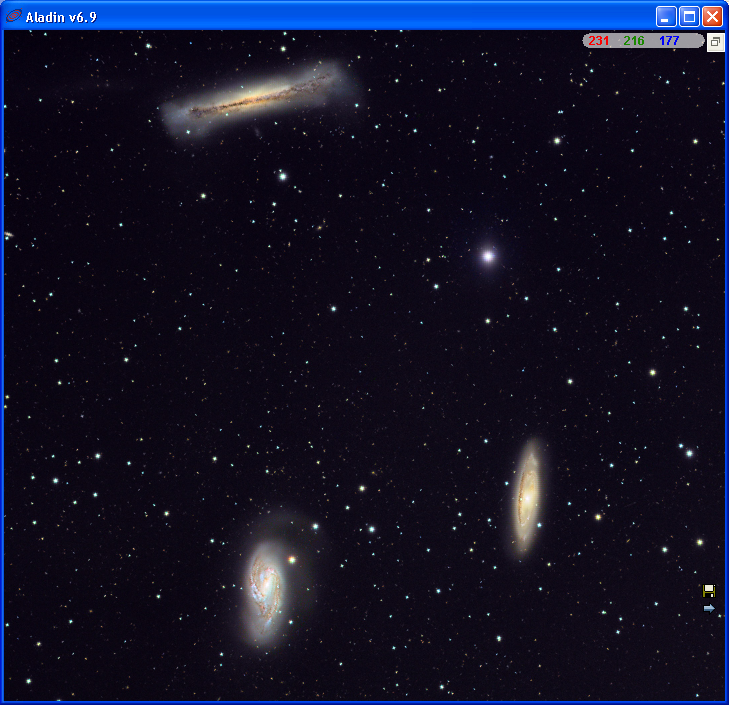The width and height of the screenshot is (729, 705).
Task: Click the Aladin logo in title bar
Action: click(13, 16)
